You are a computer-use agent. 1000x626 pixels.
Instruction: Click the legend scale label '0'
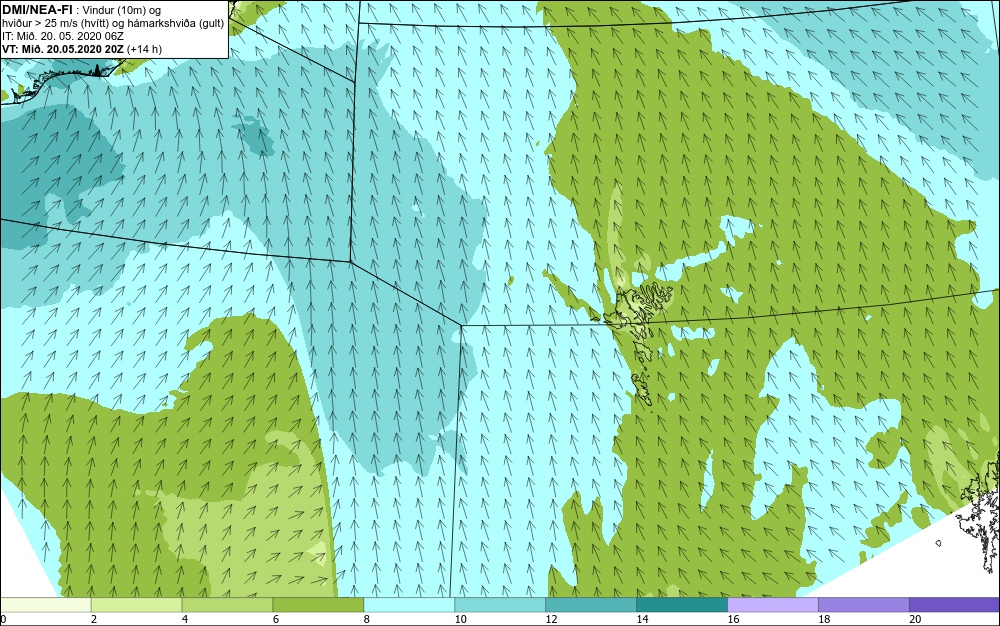pyautogui.click(x=3, y=619)
